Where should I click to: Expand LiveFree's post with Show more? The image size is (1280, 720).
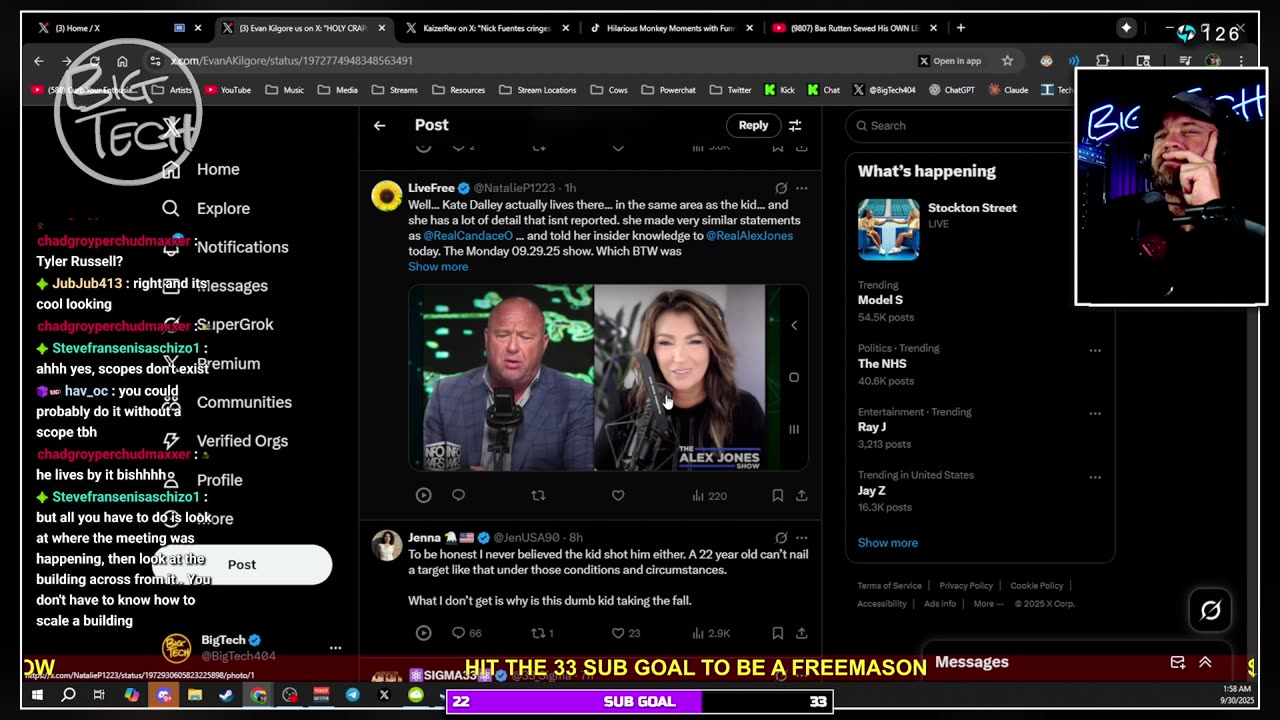point(438,267)
